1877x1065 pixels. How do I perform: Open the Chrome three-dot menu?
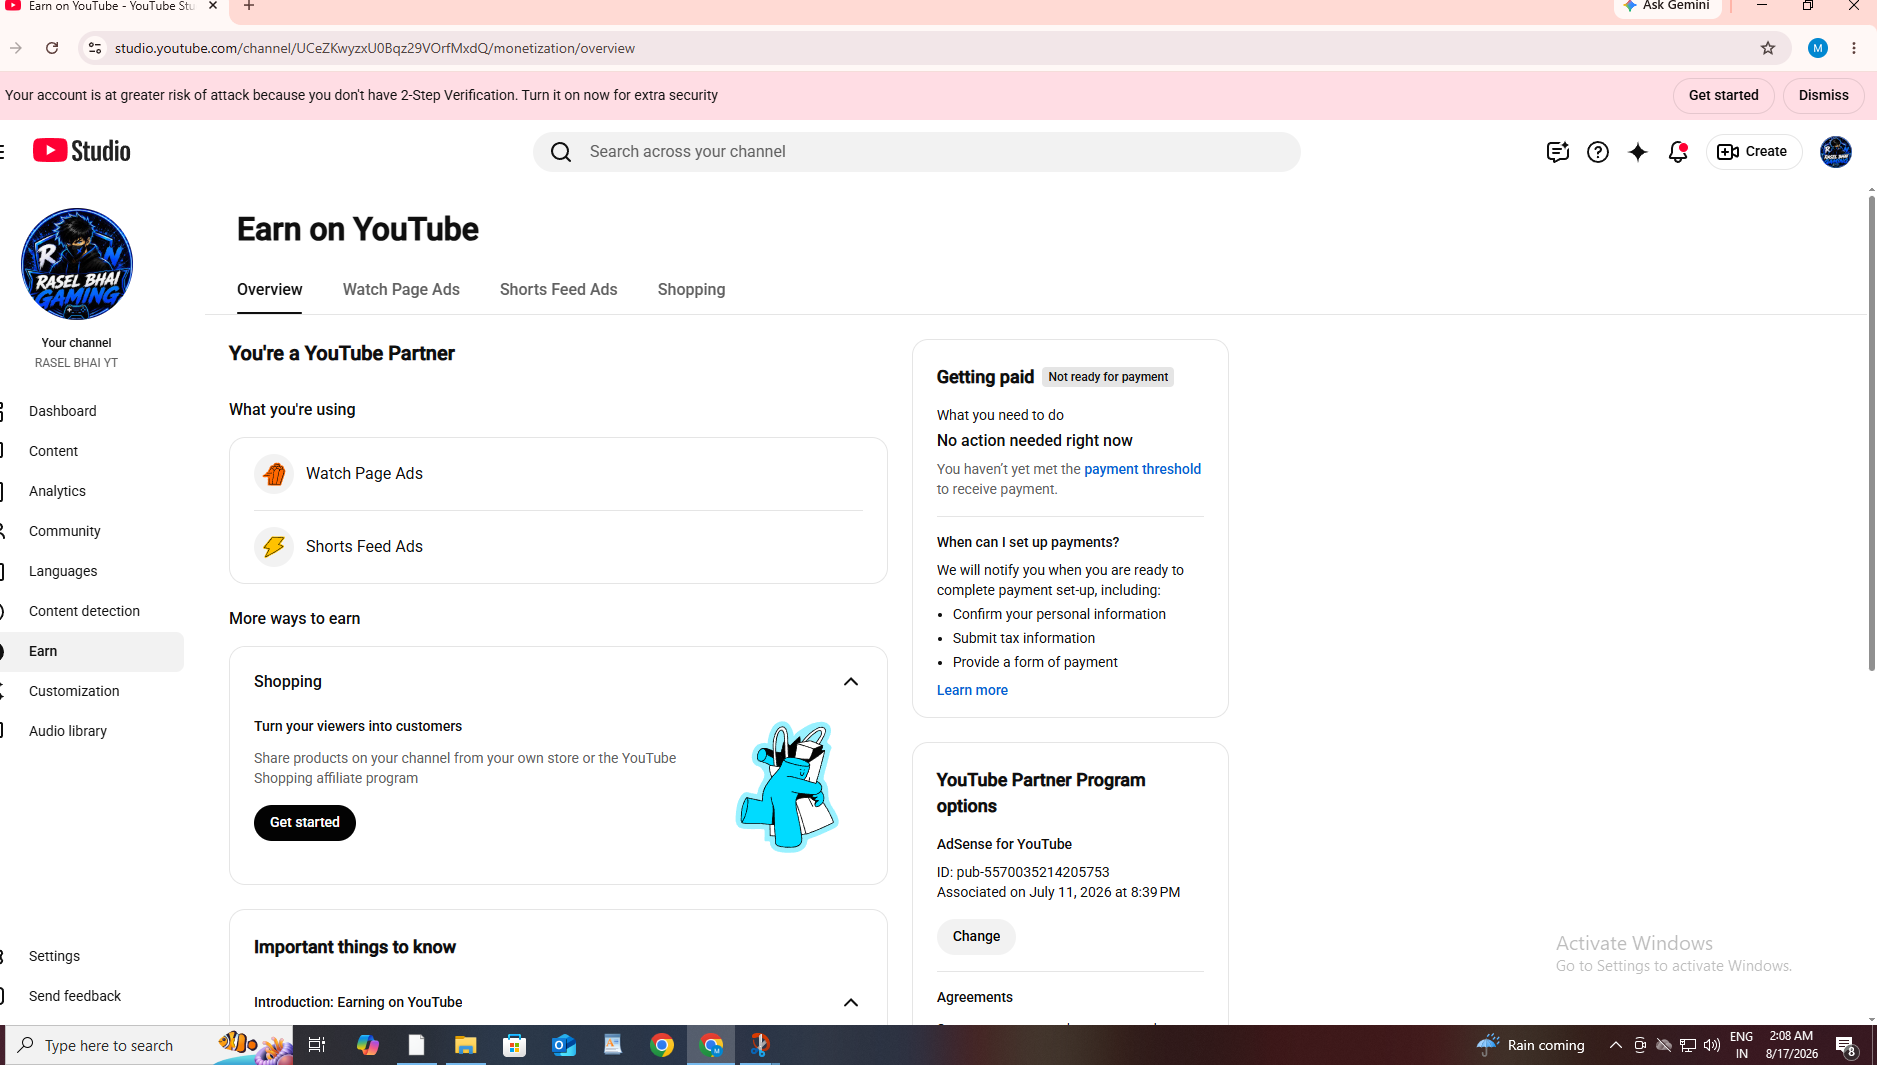pyautogui.click(x=1854, y=48)
